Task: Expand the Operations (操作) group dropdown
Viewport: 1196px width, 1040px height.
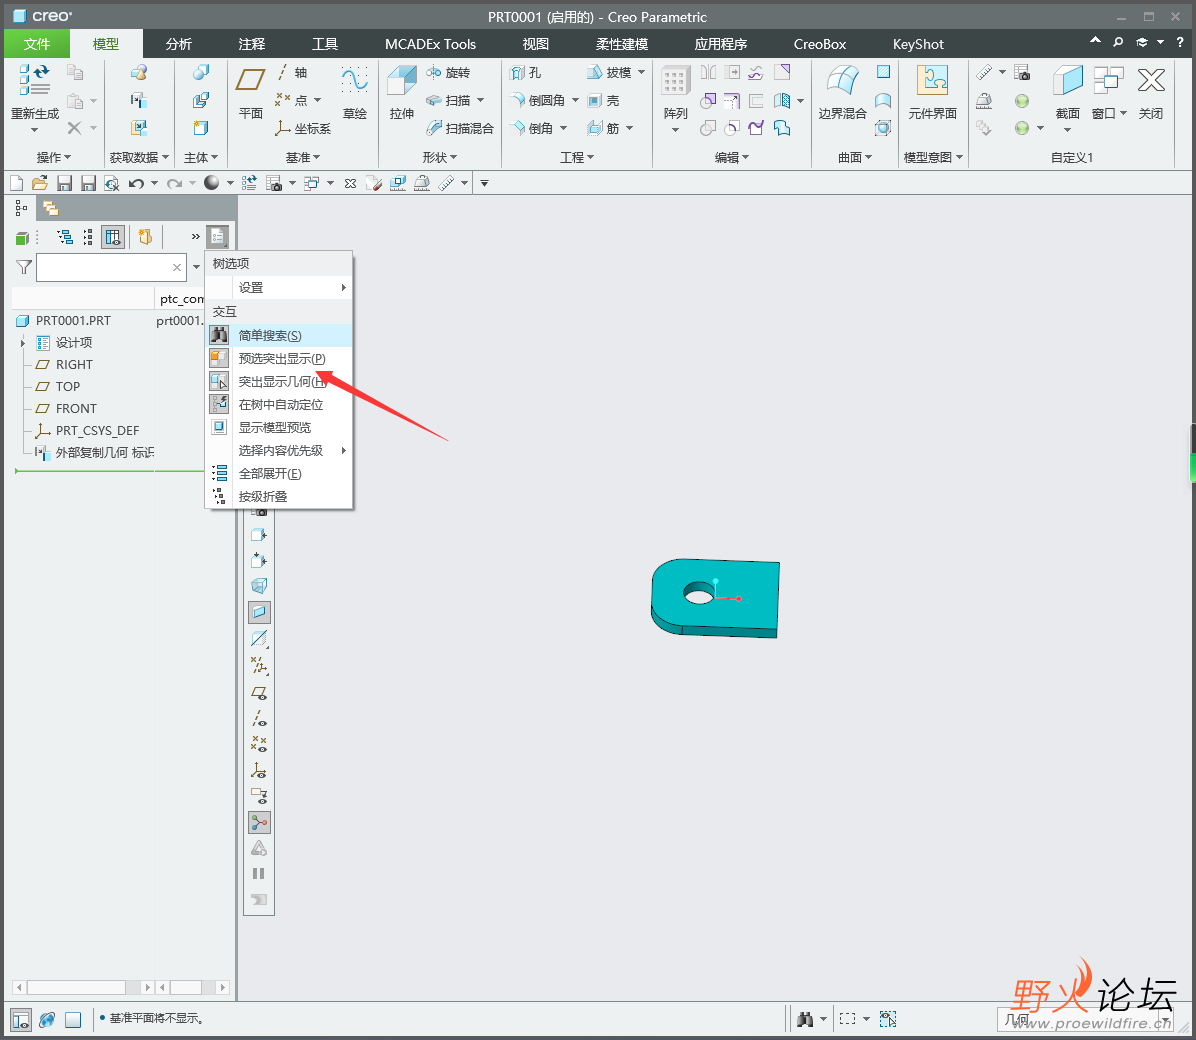Action: (x=53, y=157)
